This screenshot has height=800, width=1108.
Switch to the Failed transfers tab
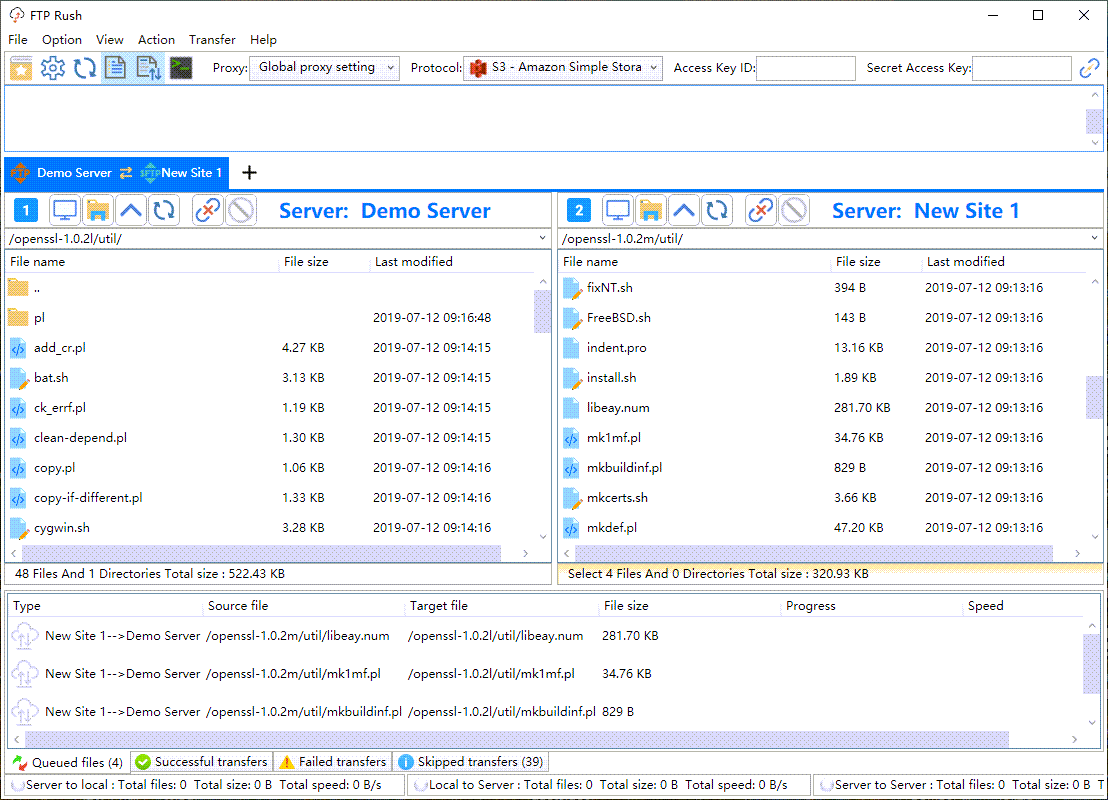(x=333, y=762)
